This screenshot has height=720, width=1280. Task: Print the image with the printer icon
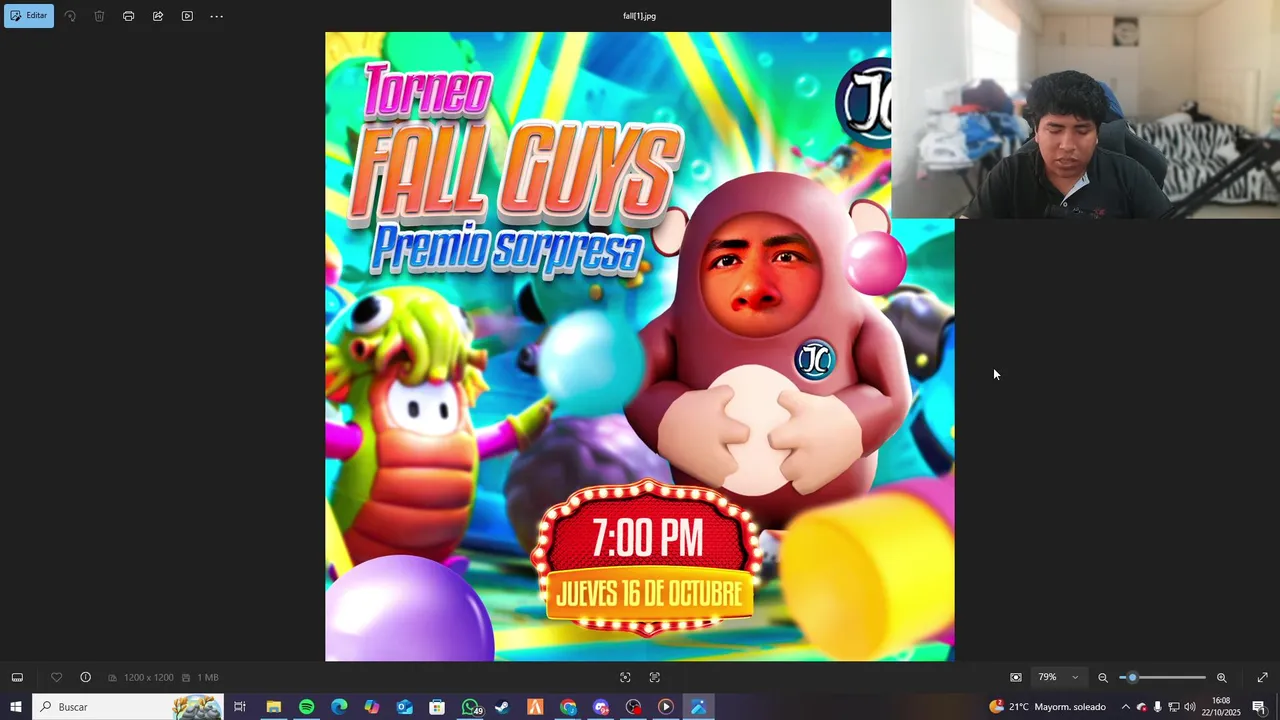pos(128,16)
